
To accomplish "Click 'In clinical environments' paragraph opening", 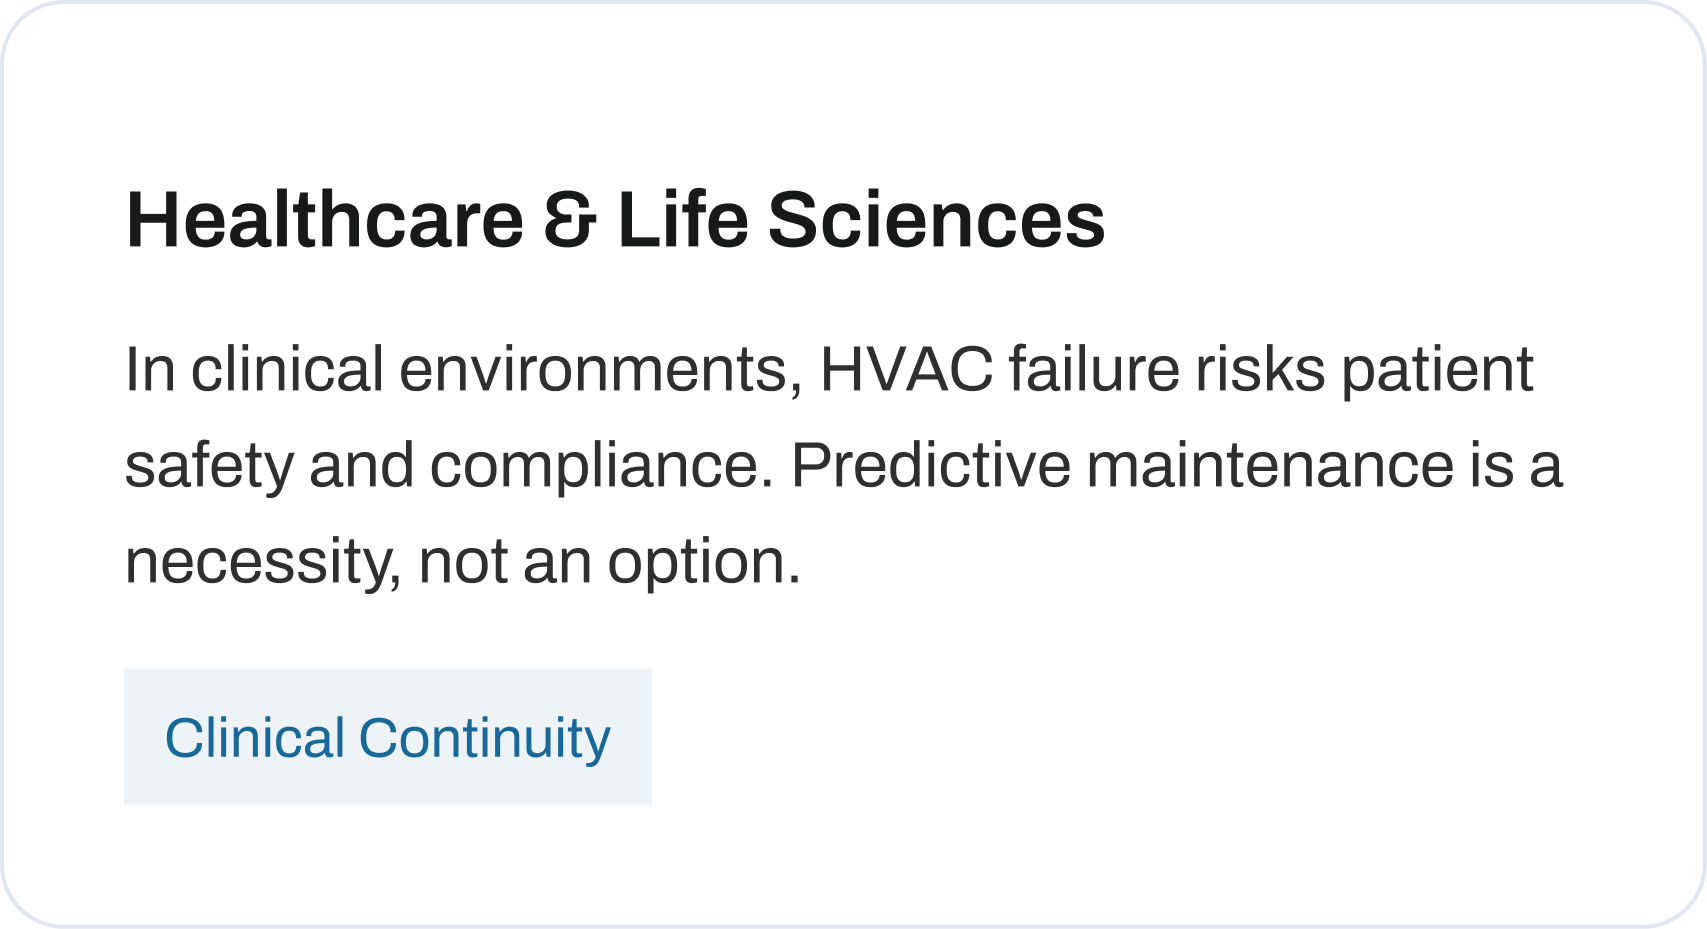I will point(464,369).
